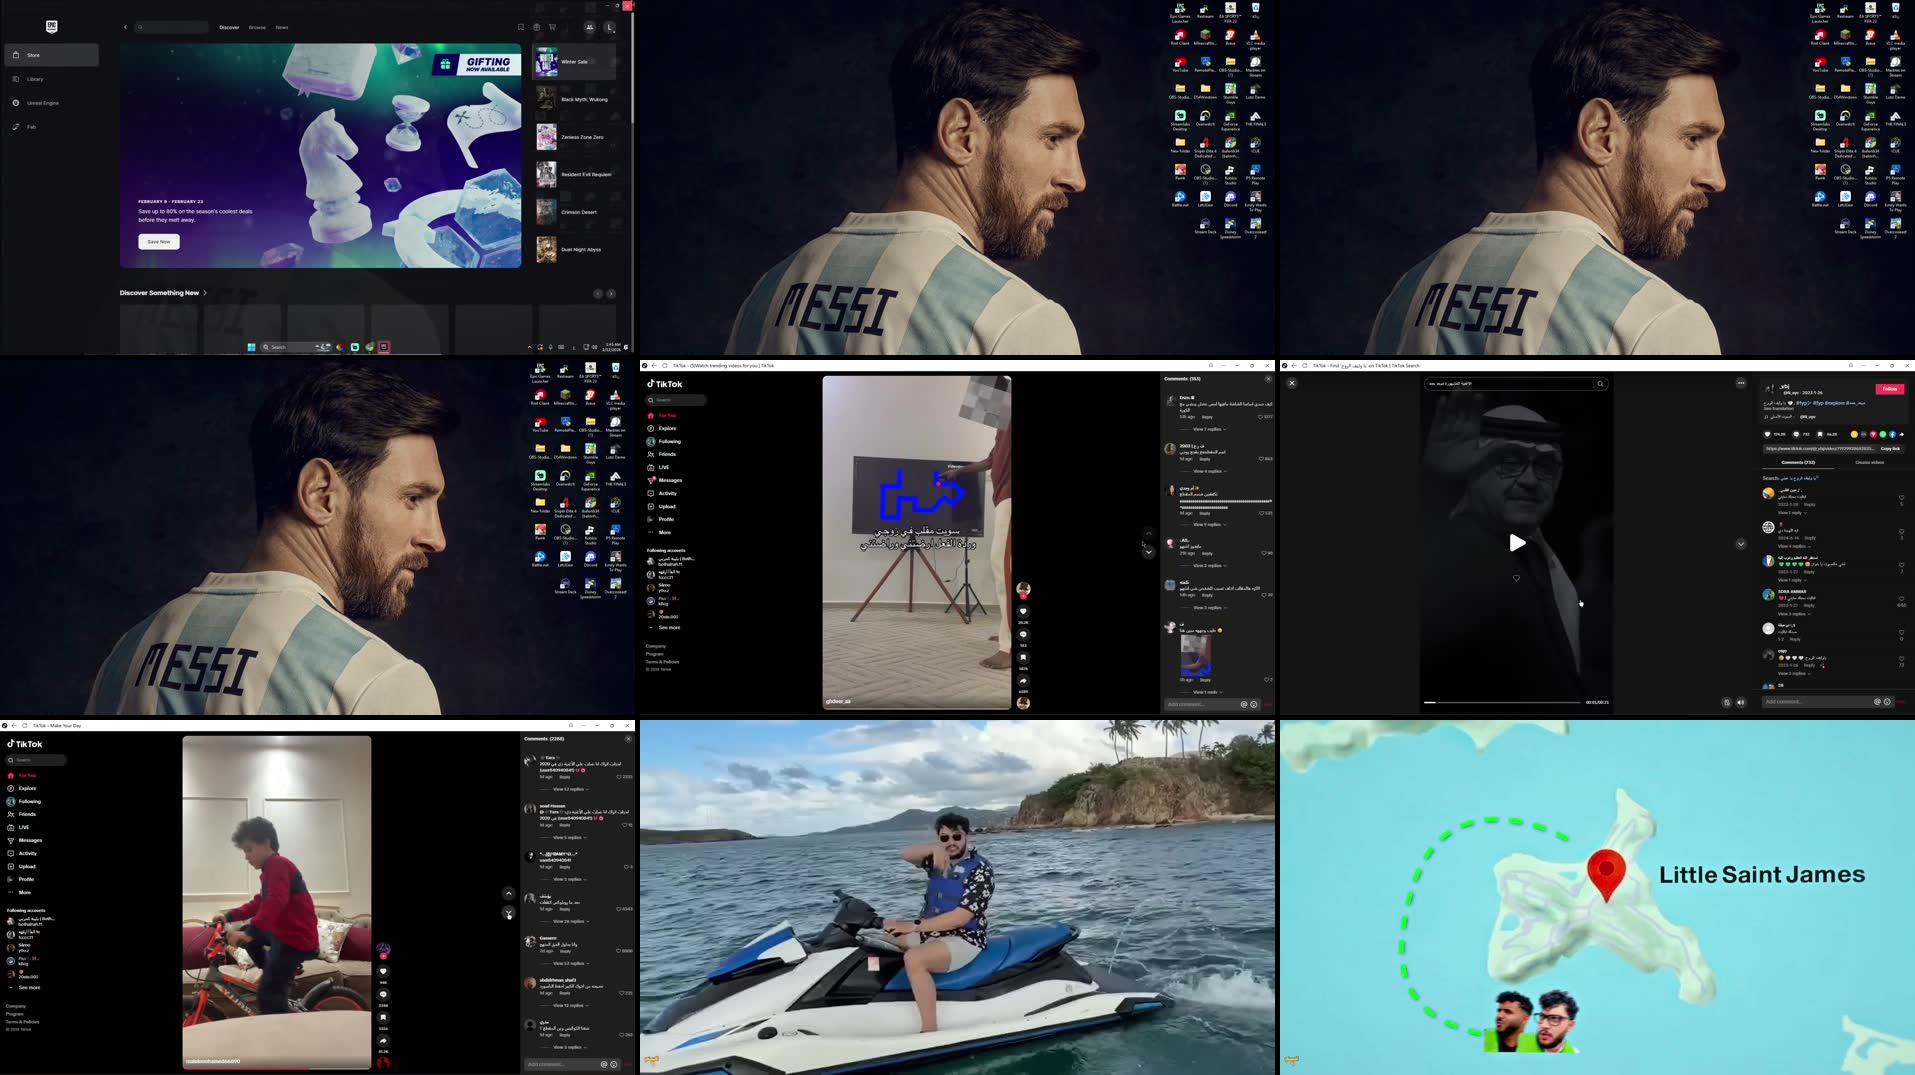The height and width of the screenshot is (1075, 1915).
Task: Select Explore in the TikTok menu
Action: 667,428
